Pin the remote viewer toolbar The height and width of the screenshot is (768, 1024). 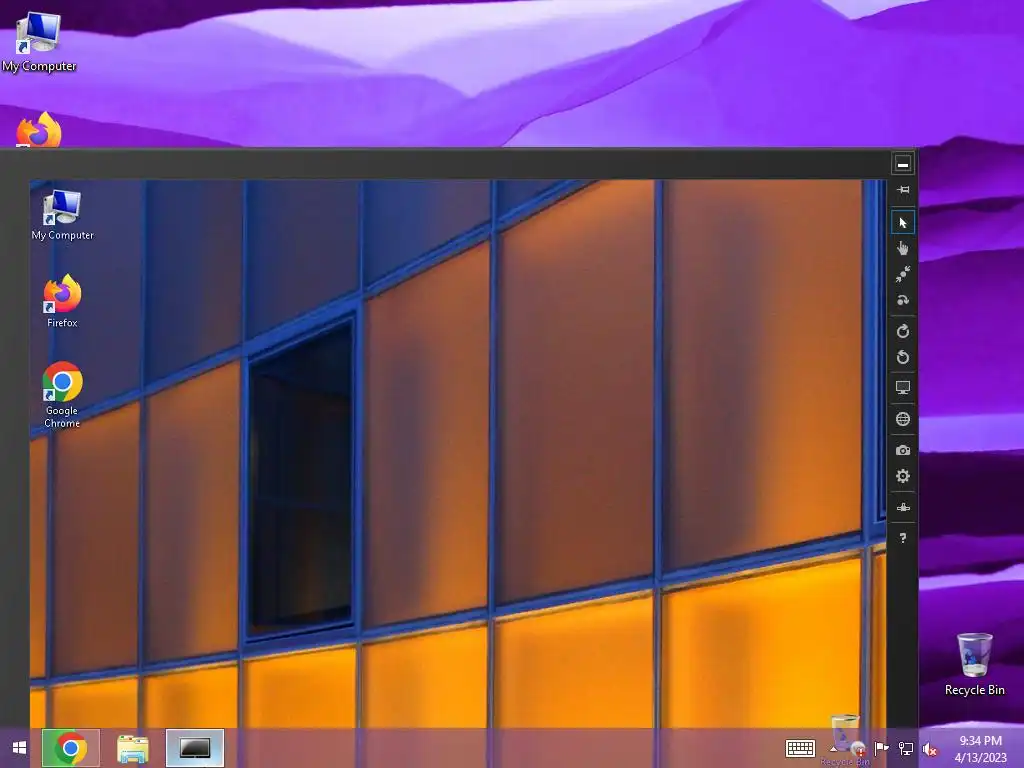pos(903,190)
